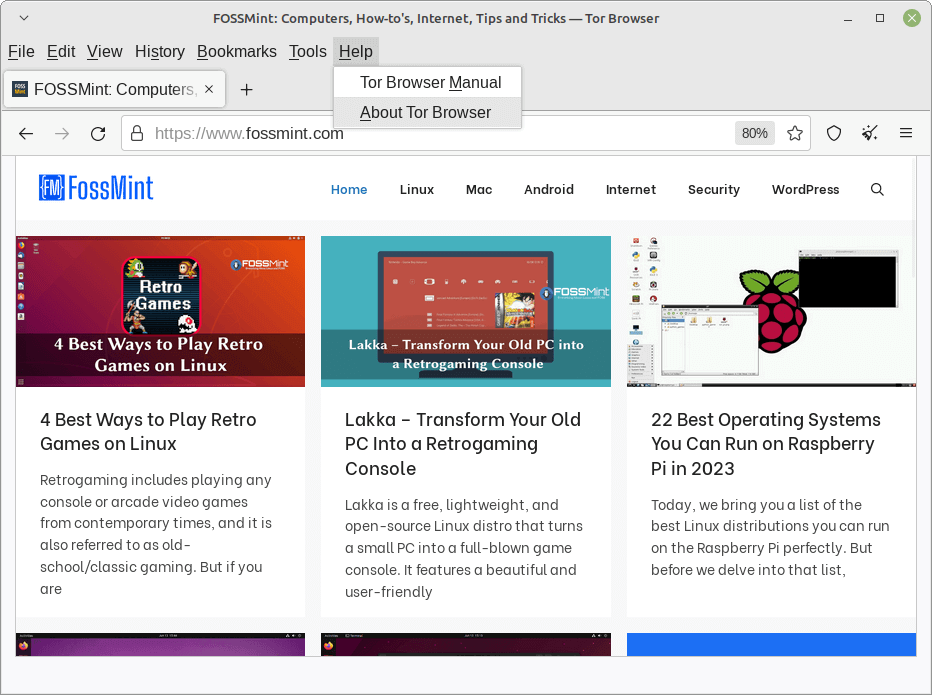Close the FOSSMint browser tab

(x=209, y=89)
